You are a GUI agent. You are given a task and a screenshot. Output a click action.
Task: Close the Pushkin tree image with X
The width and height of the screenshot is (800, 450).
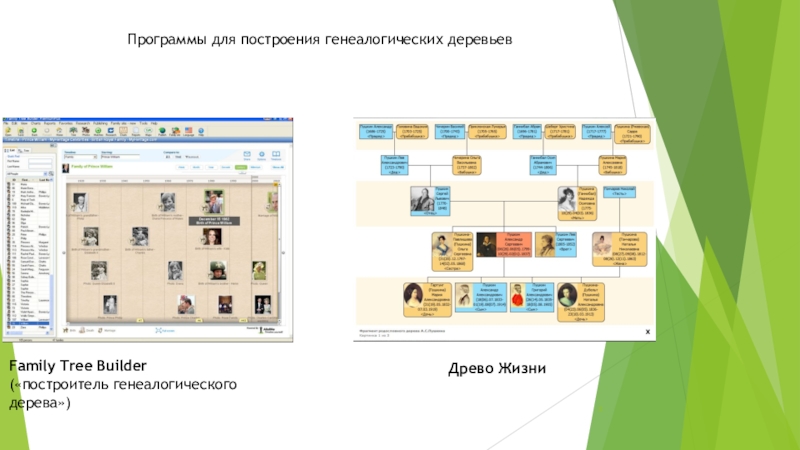point(647,332)
